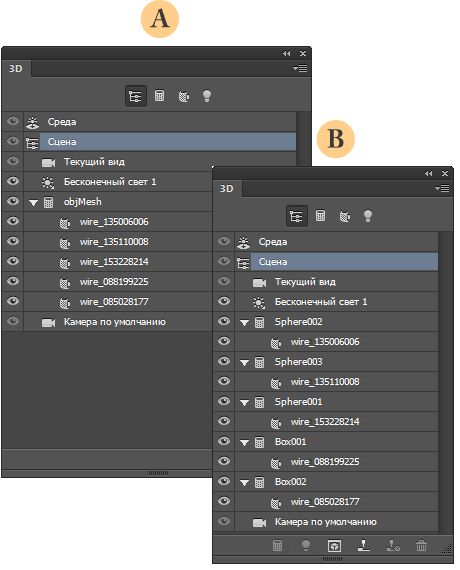Collapse the Box001 node
This screenshot has width=460, height=570.
(244, 443)
